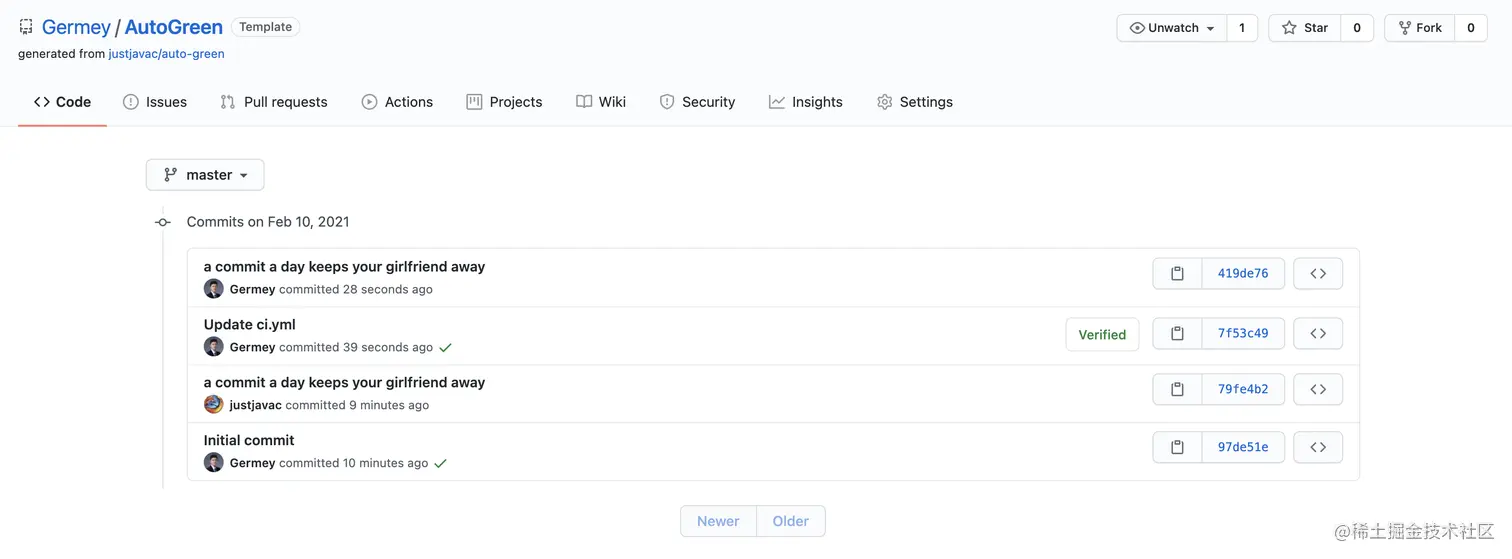Click Germey author name on 28 seconds ago commit
Image resolution: width=1512 pixels, height=559 pixels.
(x=253, y=289)
